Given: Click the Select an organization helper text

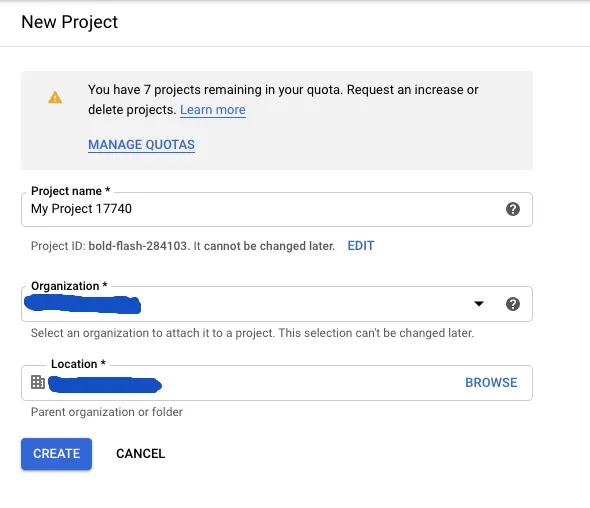Looking at the screenshot, I should coord(252,333).
